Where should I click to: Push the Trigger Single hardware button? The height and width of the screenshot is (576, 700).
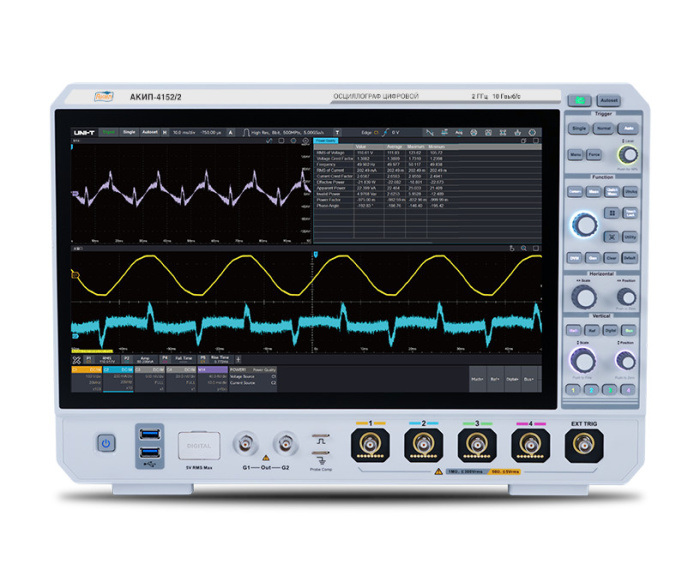[579, 129]
